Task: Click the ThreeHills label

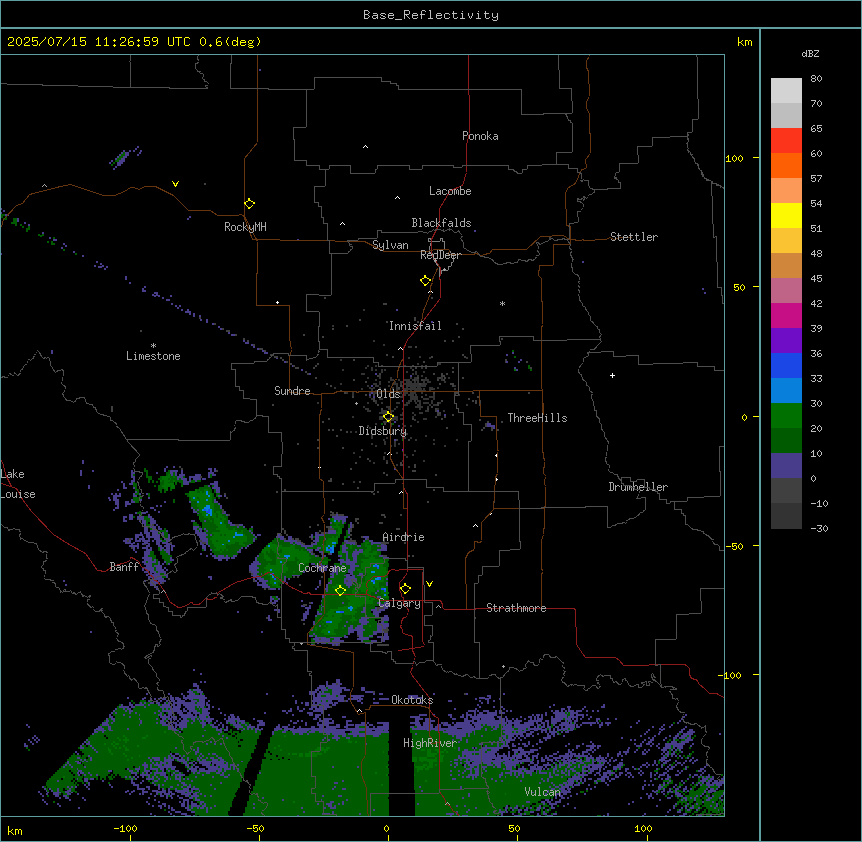Action: 537,418
